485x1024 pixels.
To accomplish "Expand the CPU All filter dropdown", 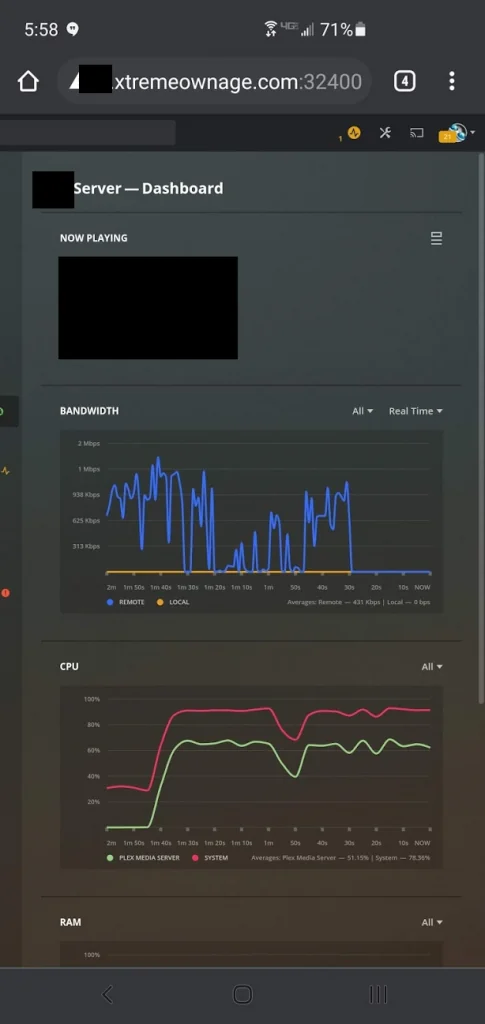I will pyautogui.click(x=432, y=667).
